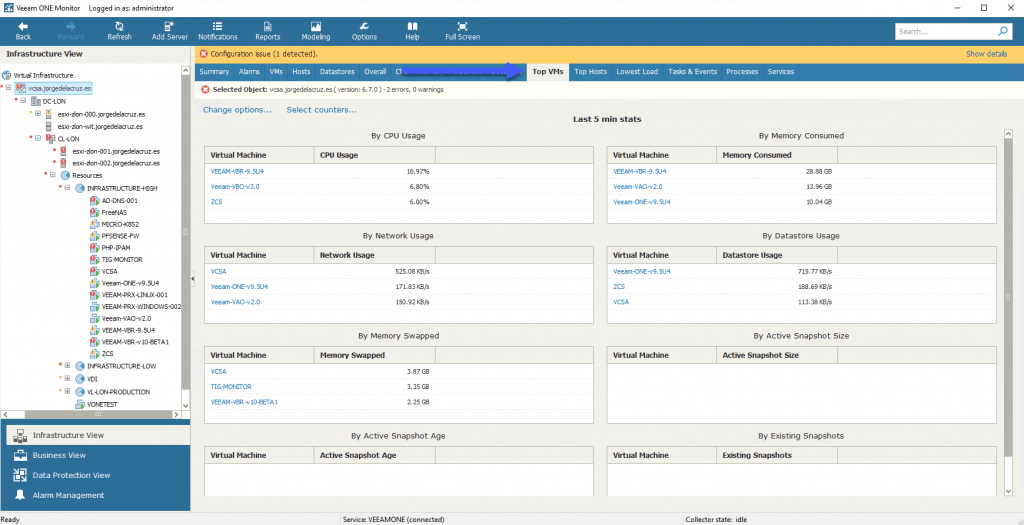Viewport: 1024px width, 525px height.
Task: Click the Data Protection View icon
Action: [20, 475]
